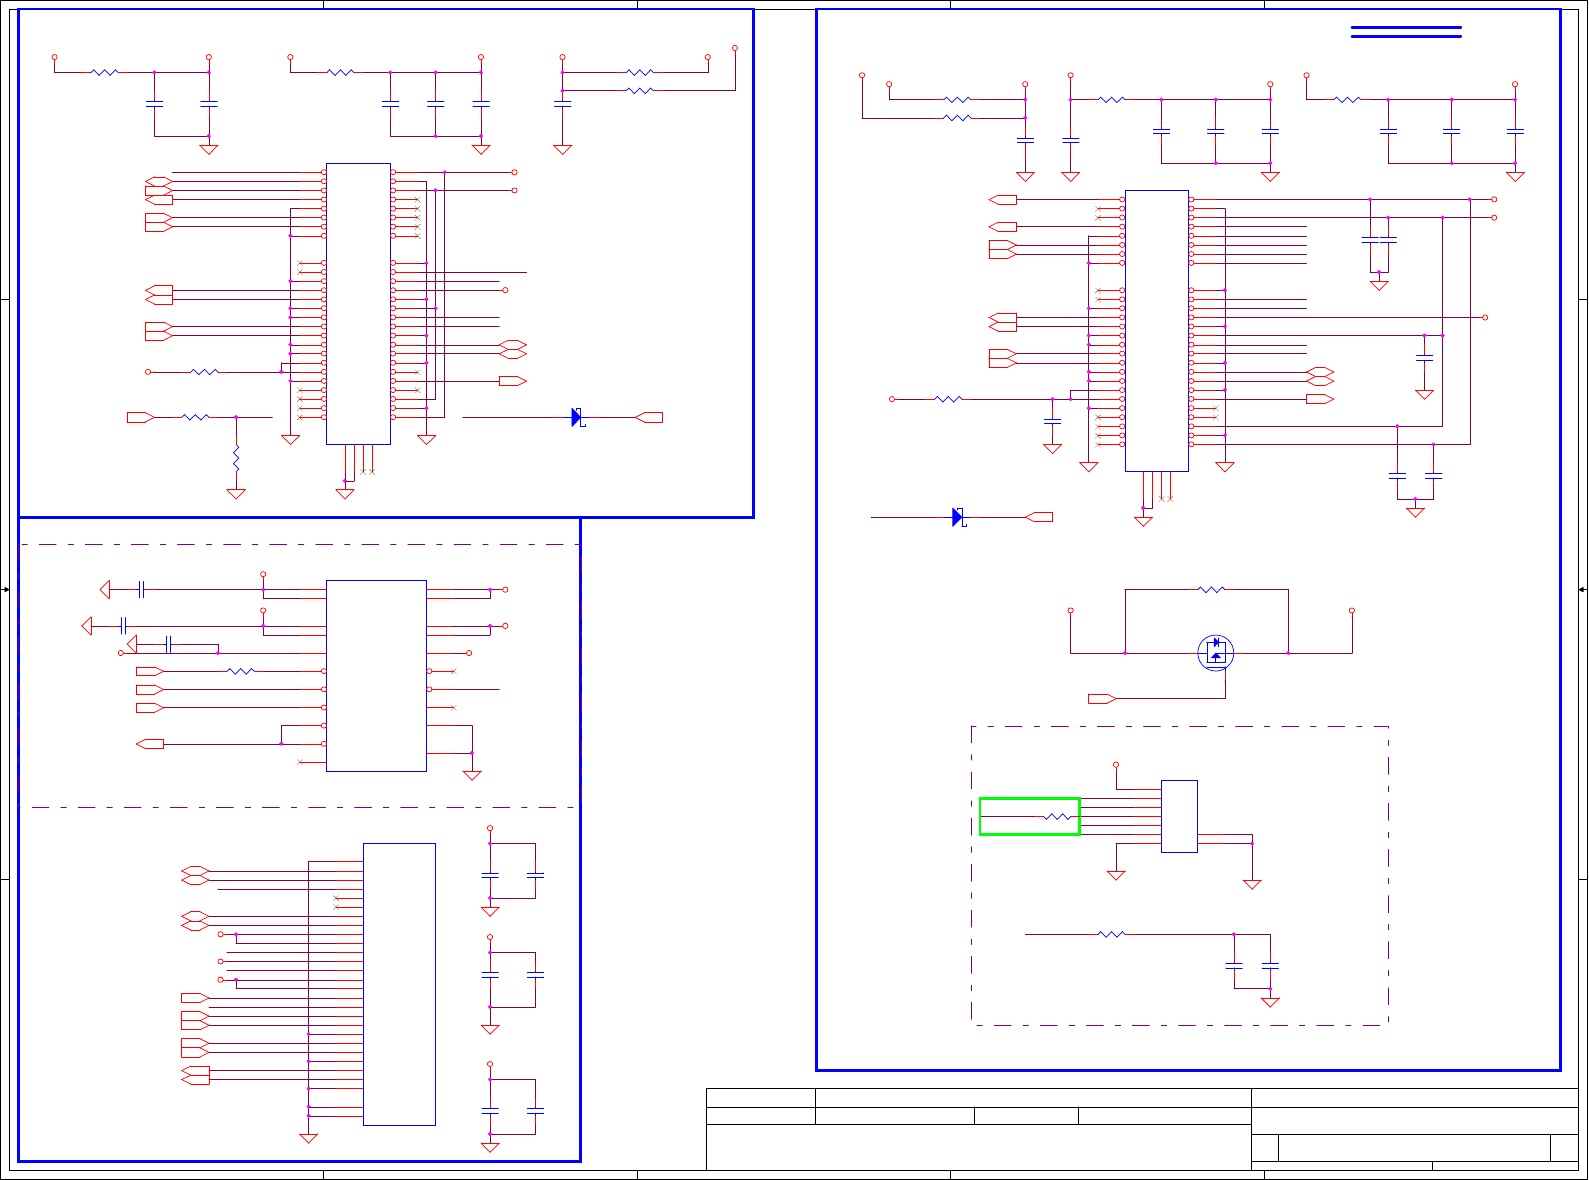
Task: Click the port symbol driving the MOSFET gate
Action: (x=1102, y=699)
